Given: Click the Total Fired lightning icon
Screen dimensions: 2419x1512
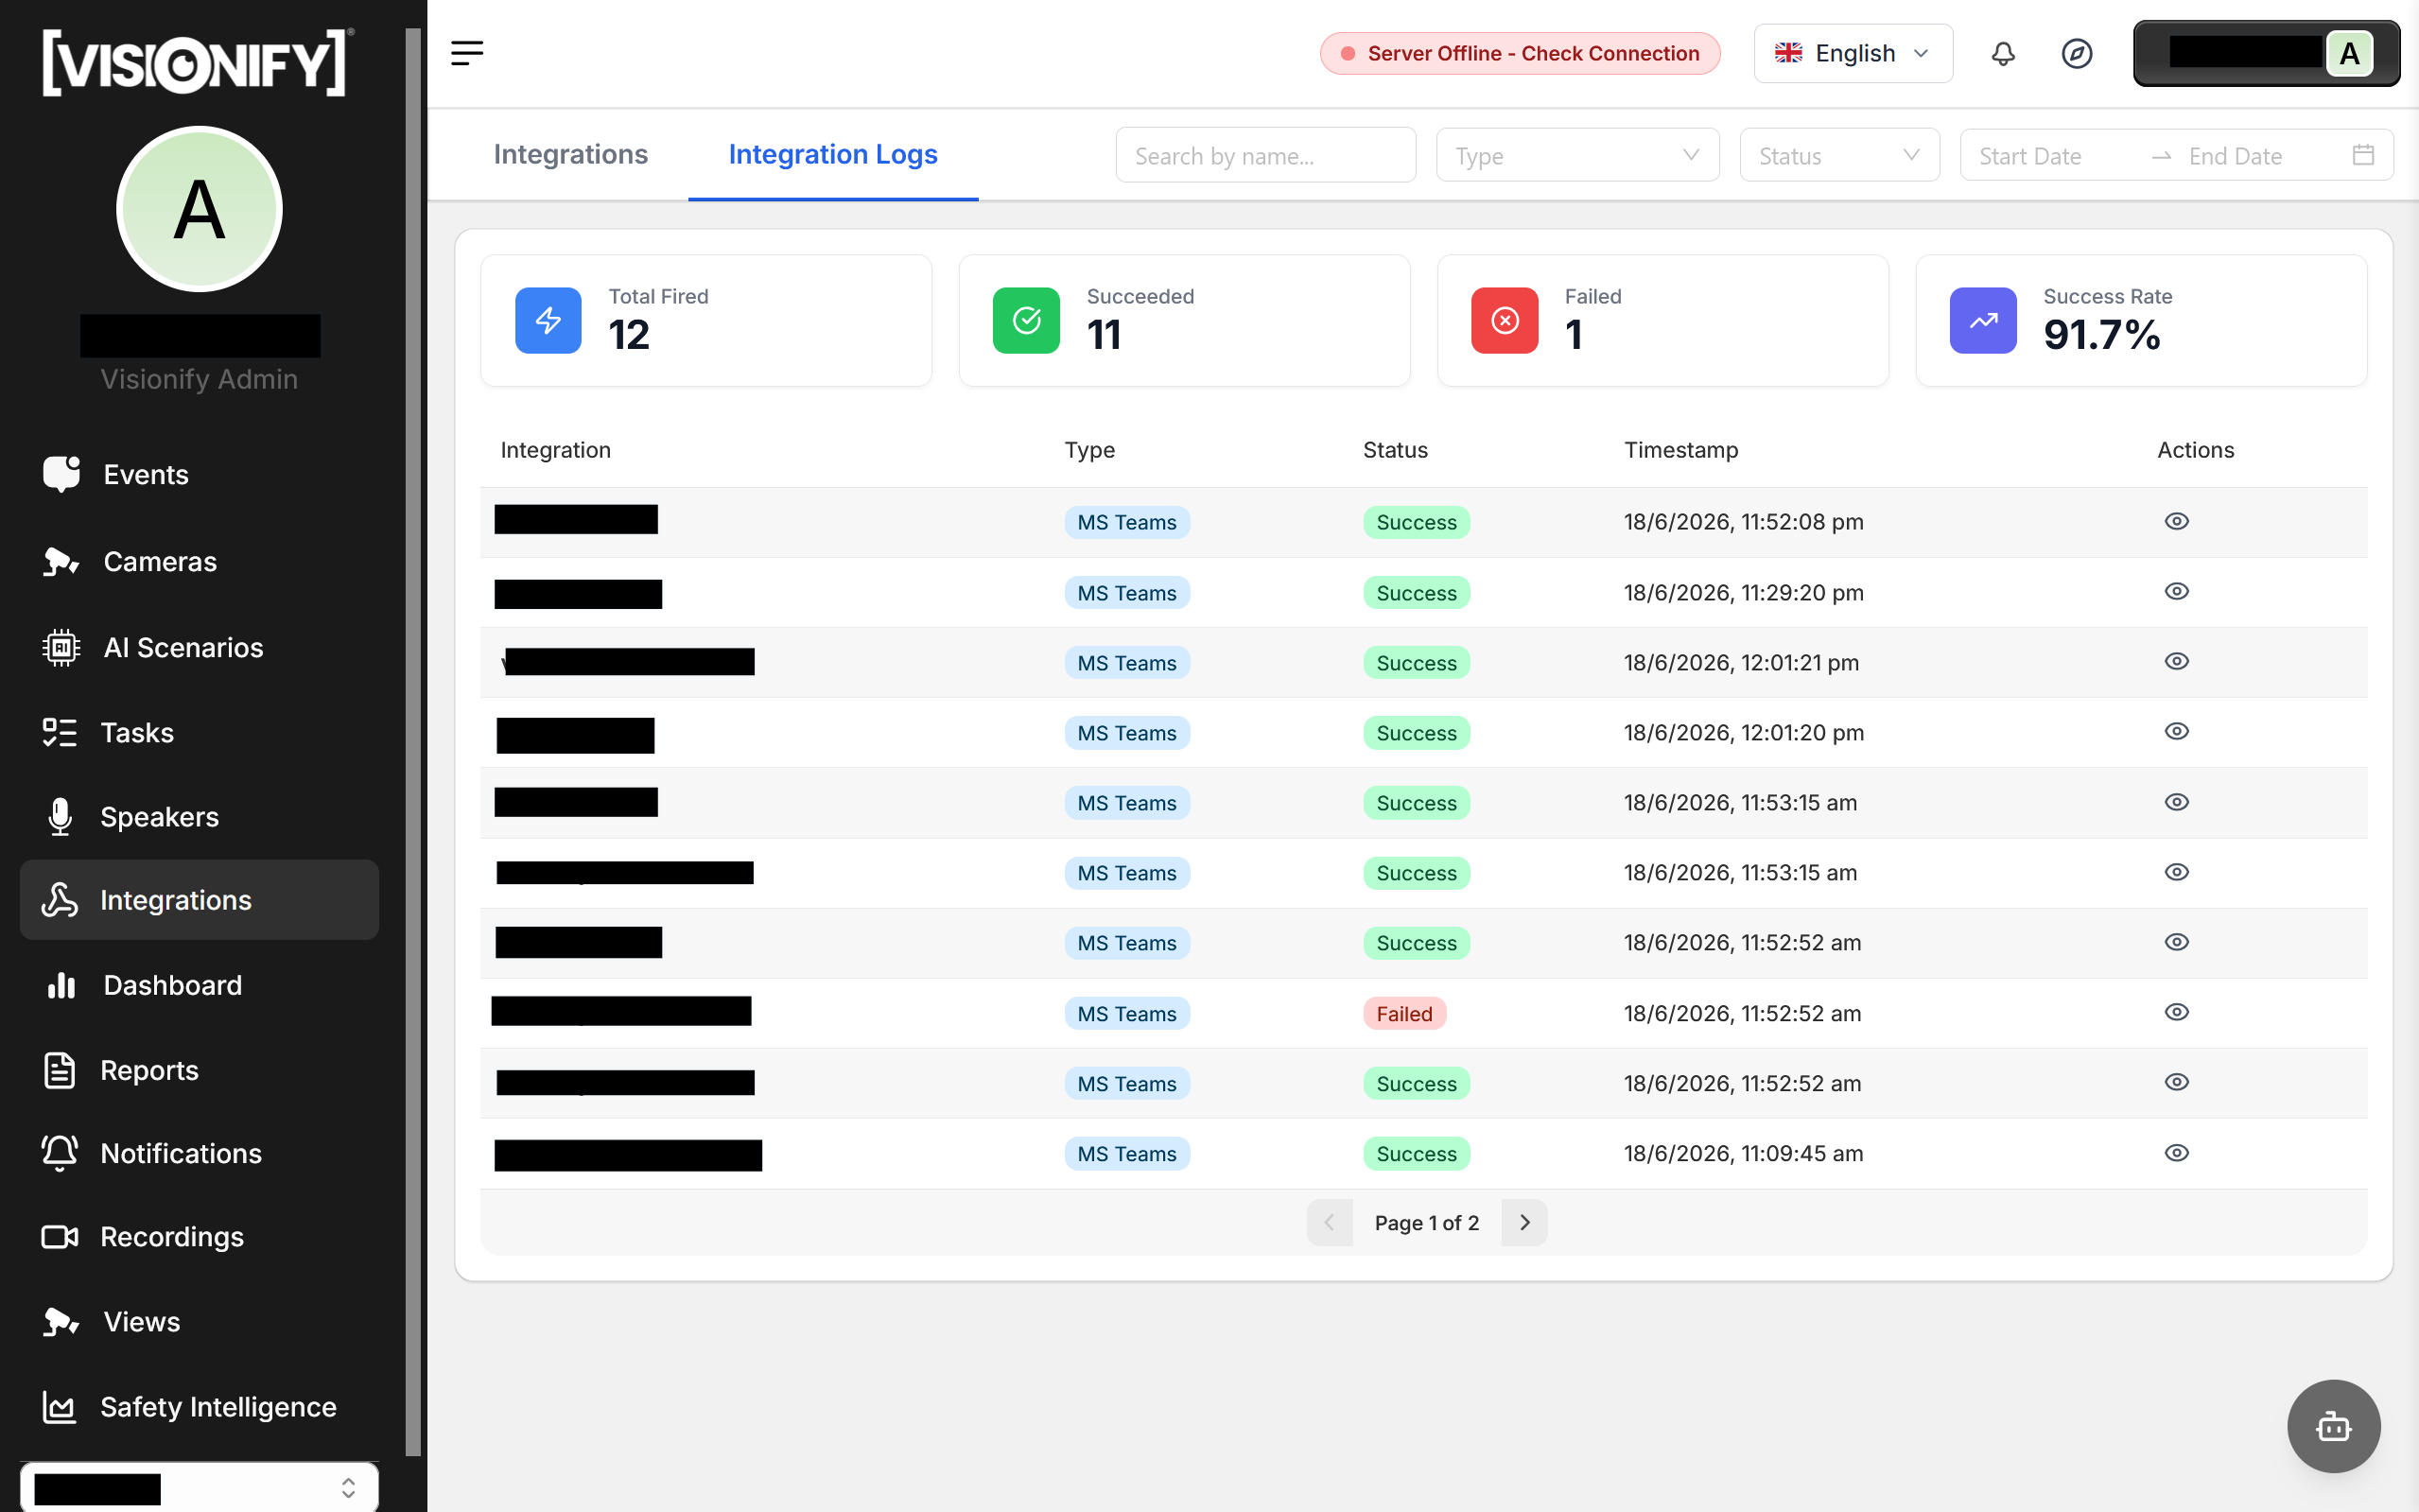Looking at the screenshot, I should click(548, 320).
